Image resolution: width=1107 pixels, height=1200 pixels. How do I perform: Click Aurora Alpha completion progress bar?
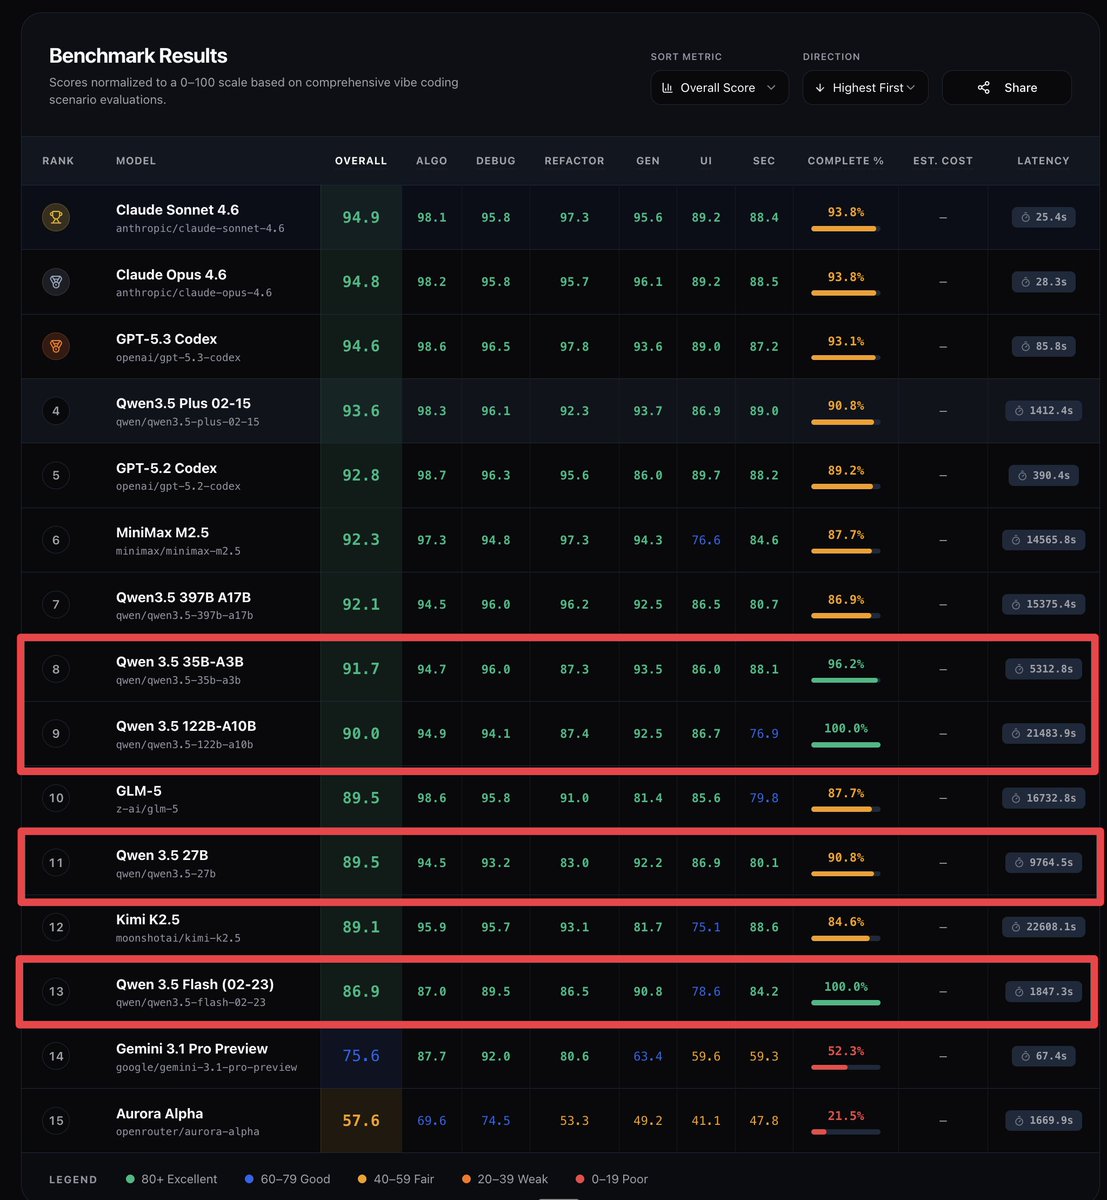[846, 1132]
